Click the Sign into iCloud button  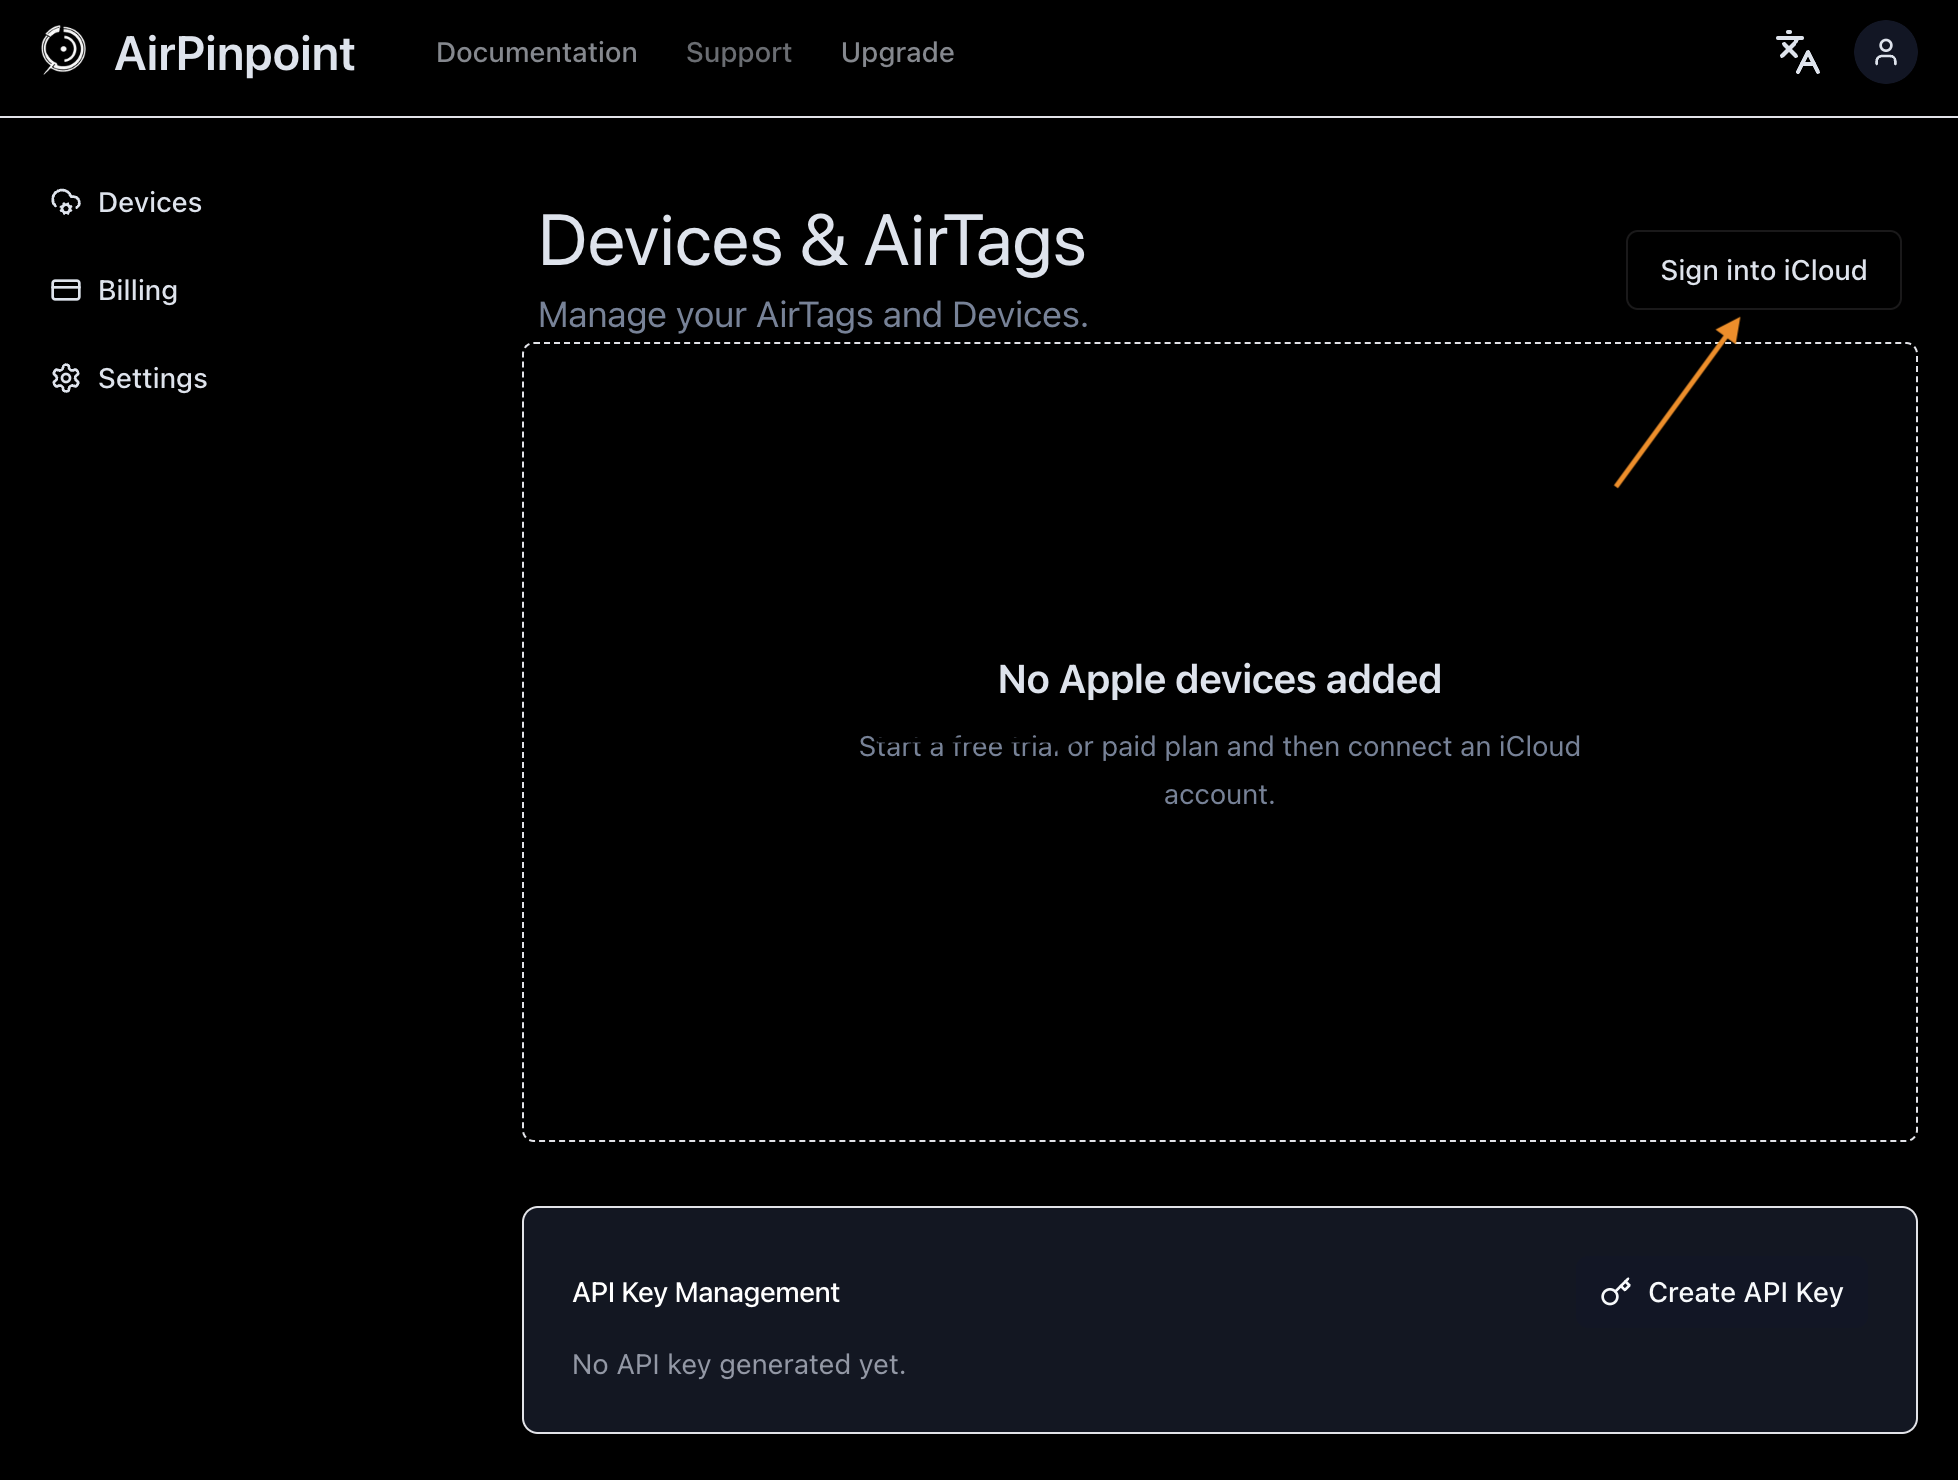(1763, 270)
